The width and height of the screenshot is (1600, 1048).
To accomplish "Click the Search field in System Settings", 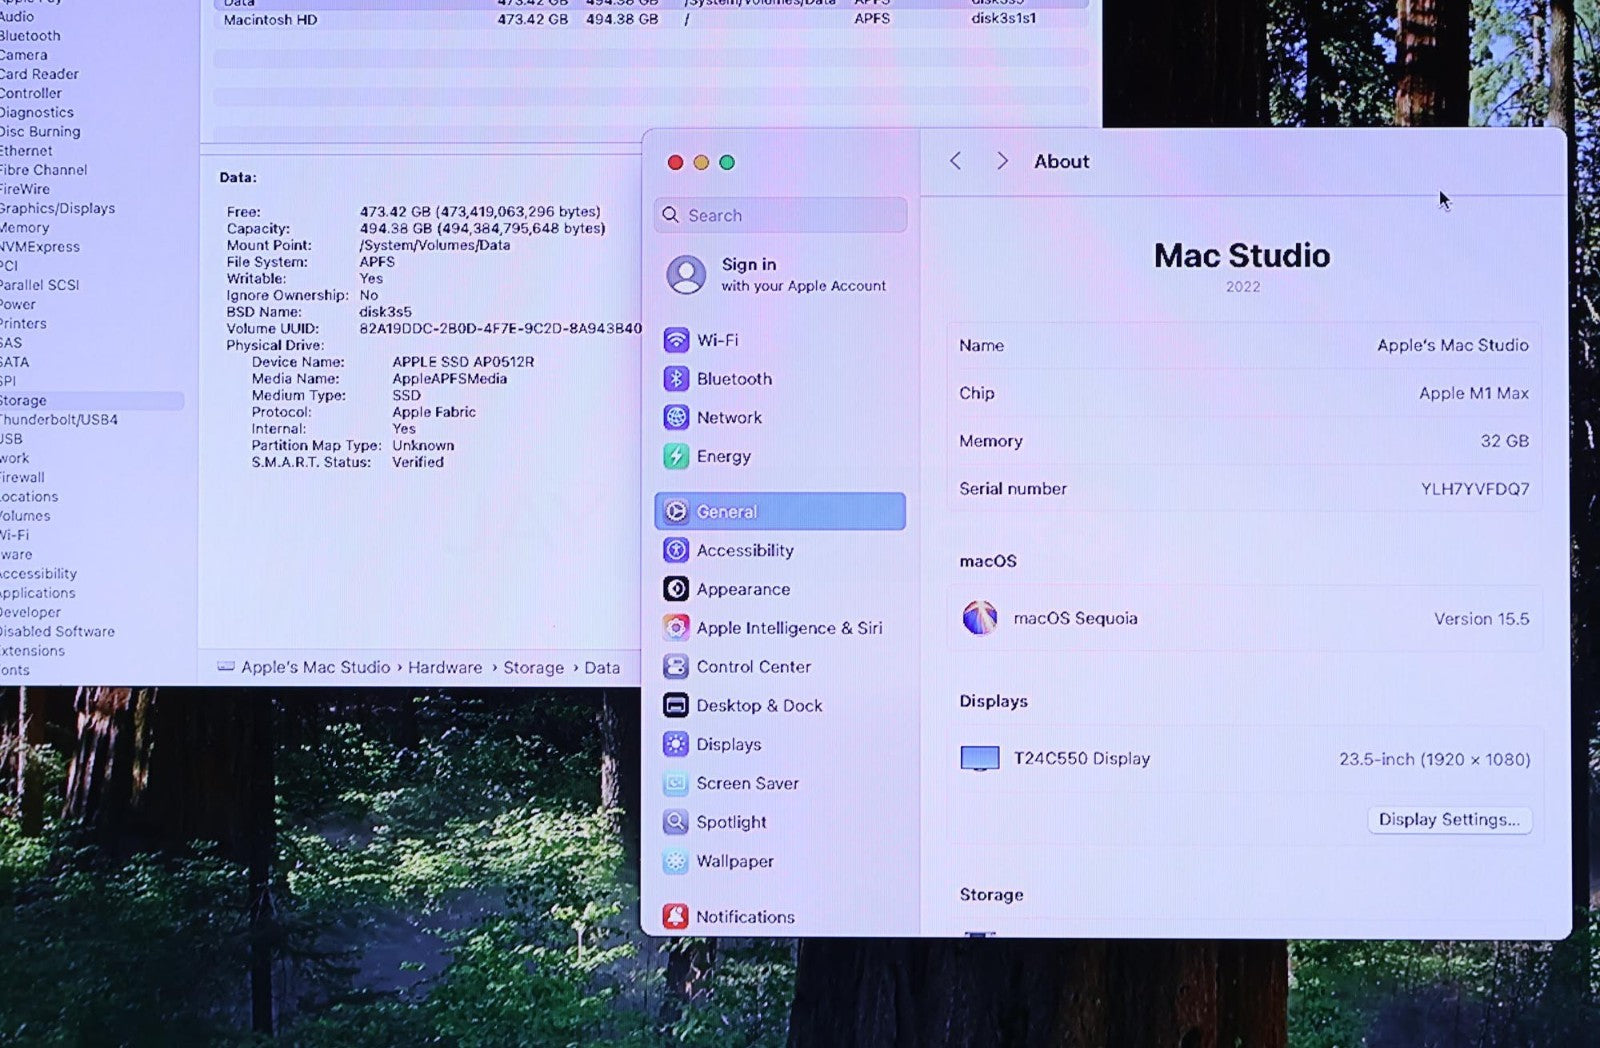I will point(780,215).
